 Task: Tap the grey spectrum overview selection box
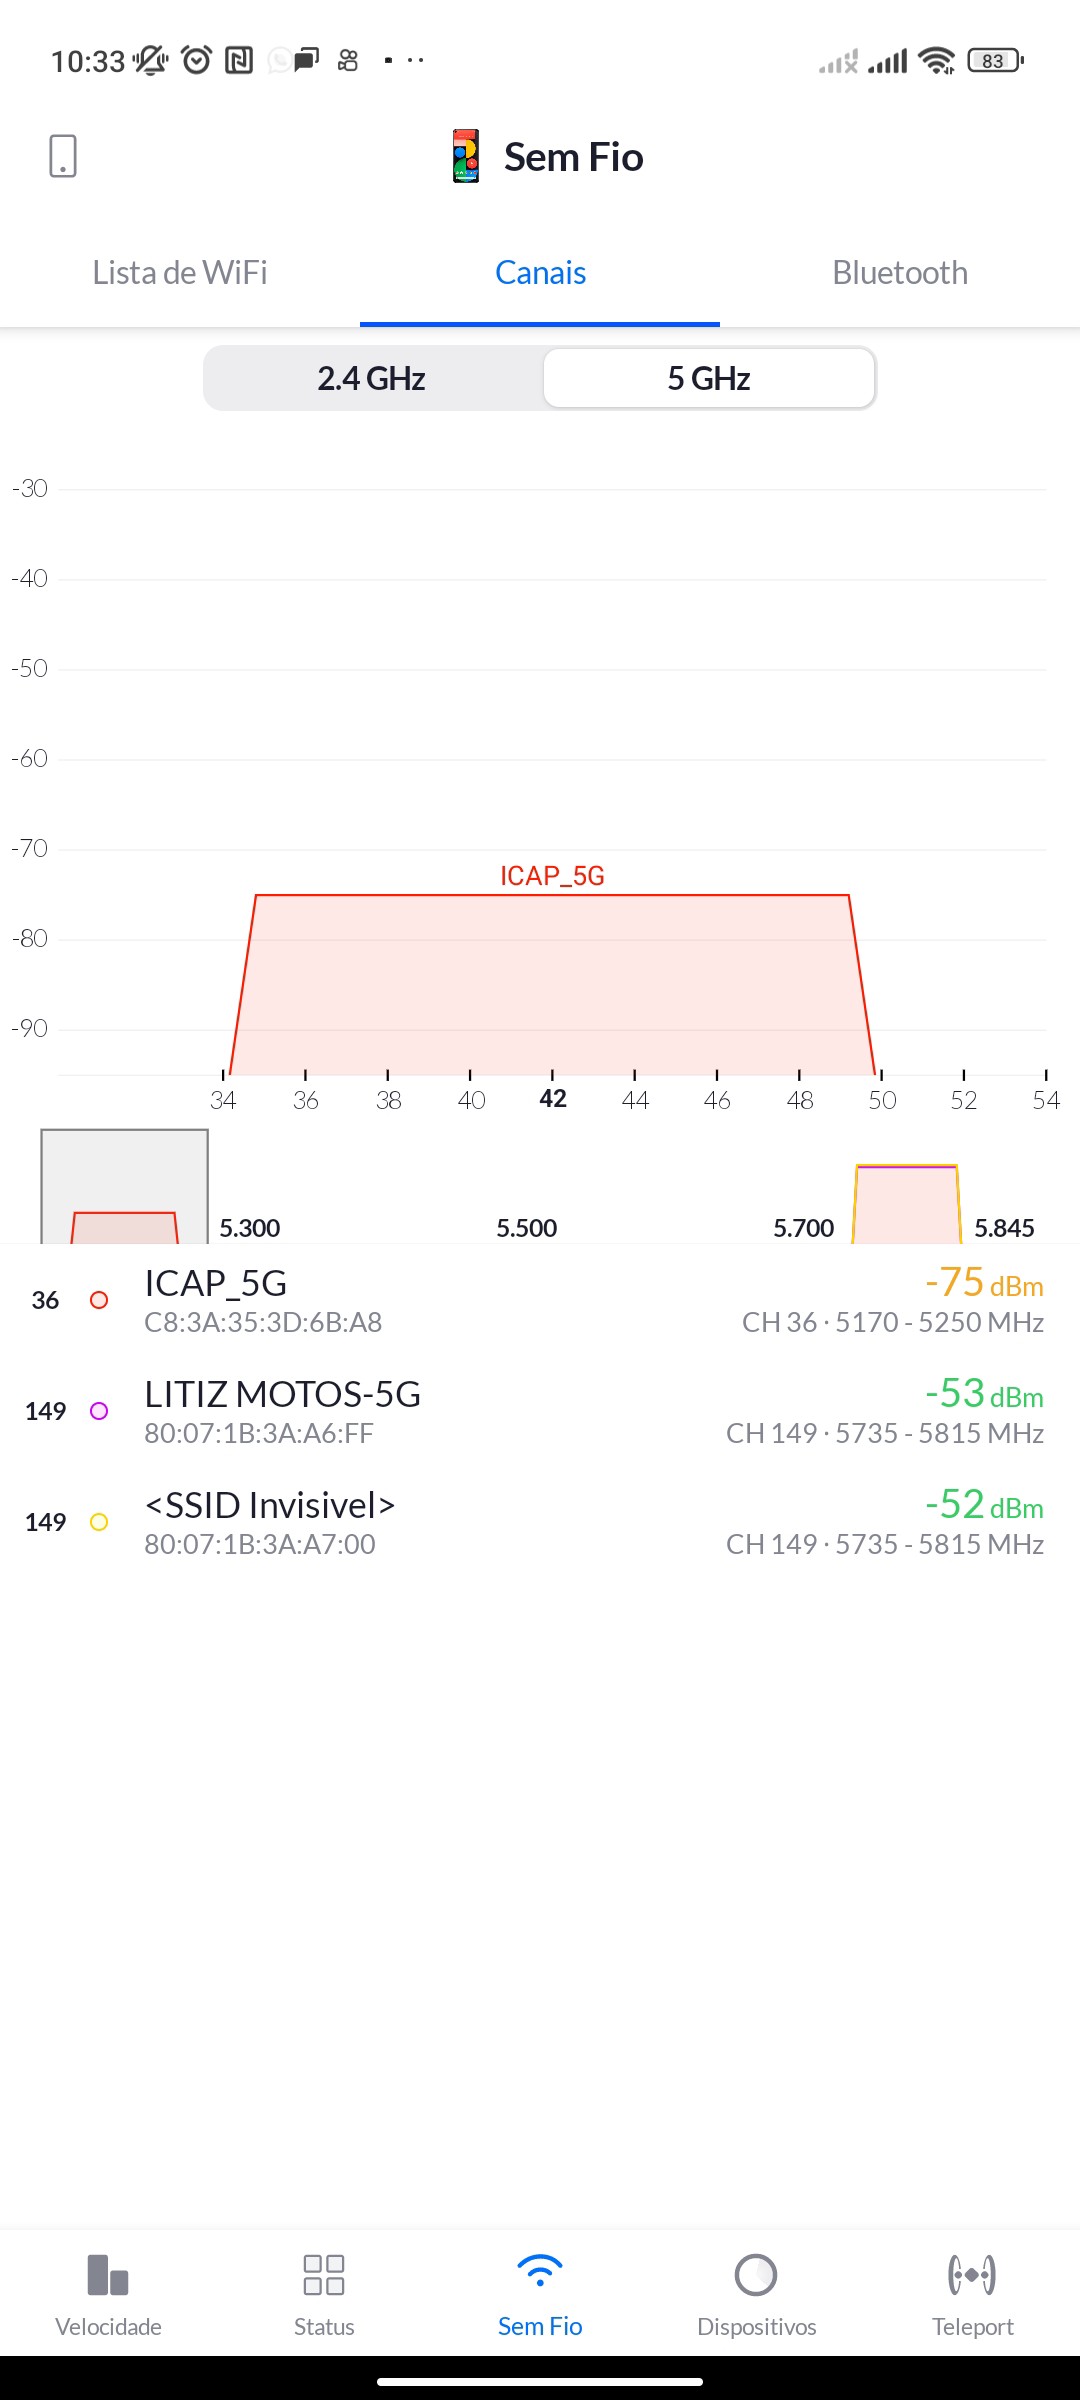[124, 1185]
